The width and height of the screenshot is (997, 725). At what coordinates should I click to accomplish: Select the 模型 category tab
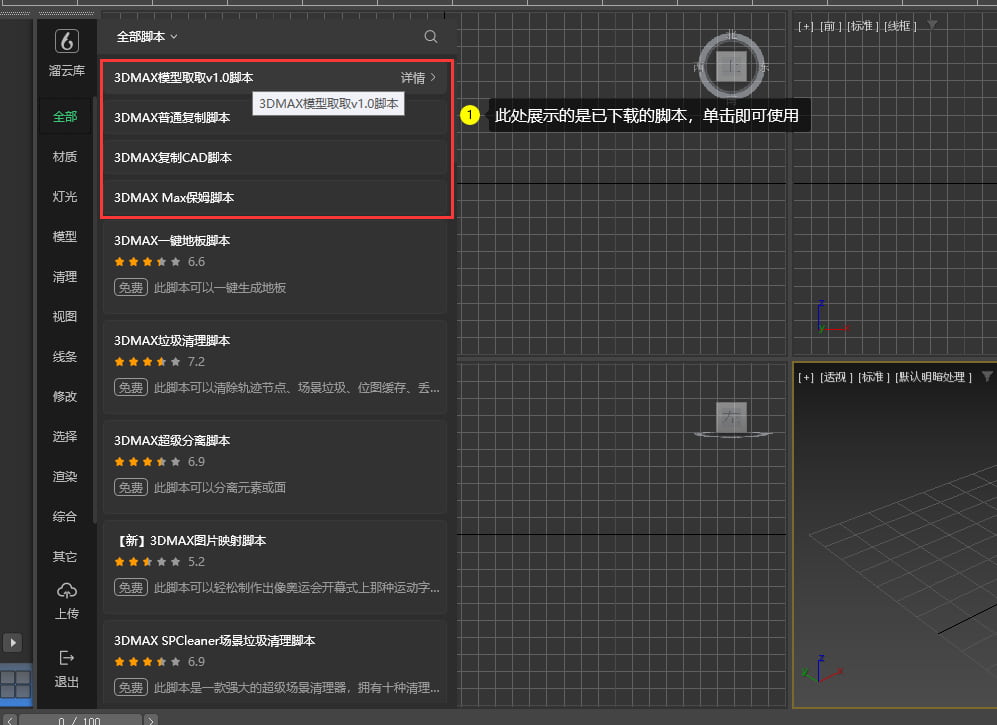coord(65,237)
